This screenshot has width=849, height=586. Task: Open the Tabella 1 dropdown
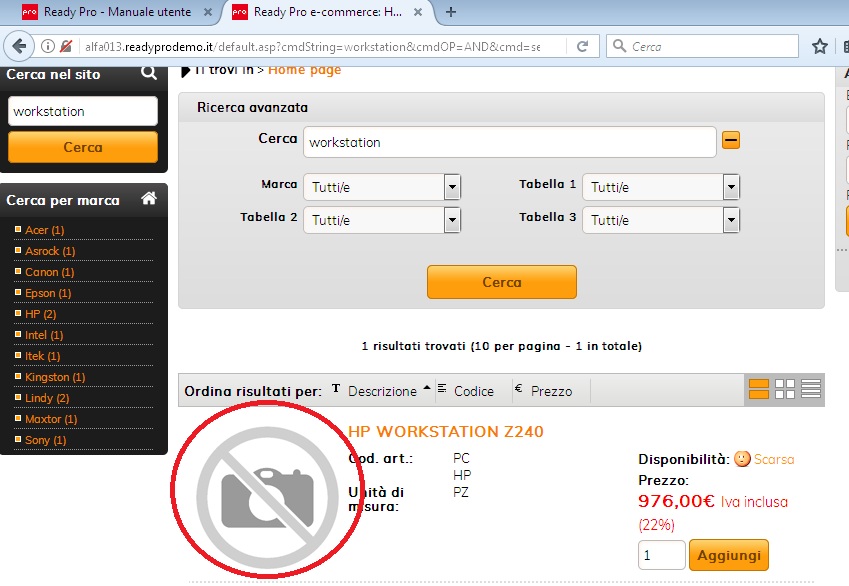click(661, 187)
